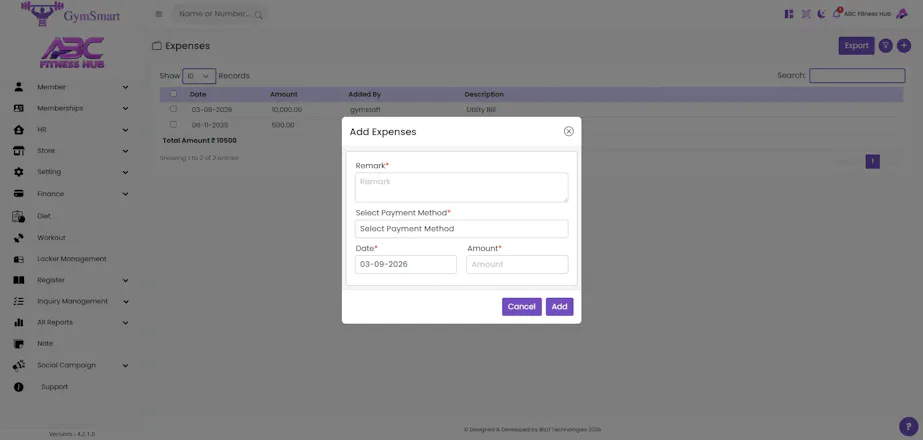Viewport: 923px width, 440px height.
Task: Click the Setting gear icon
Action: pos(18,172)
